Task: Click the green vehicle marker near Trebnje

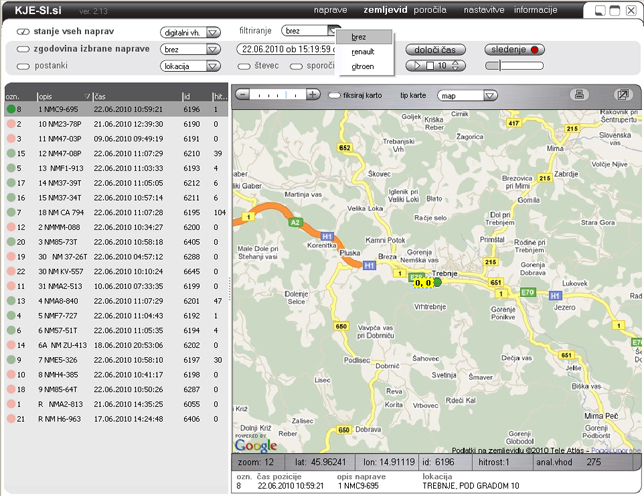Action: click(x=437, y=282)
